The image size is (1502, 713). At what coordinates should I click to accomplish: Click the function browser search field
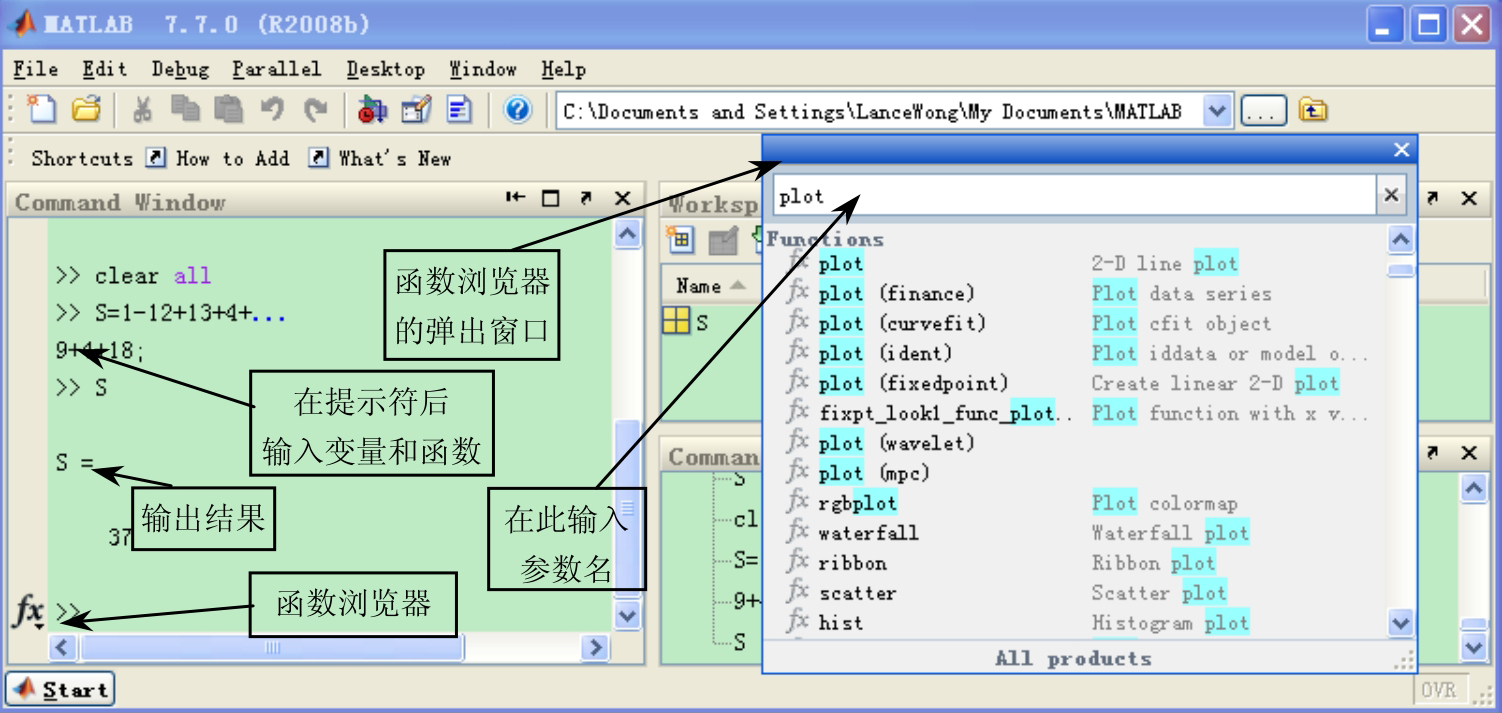coord(1074,196)
